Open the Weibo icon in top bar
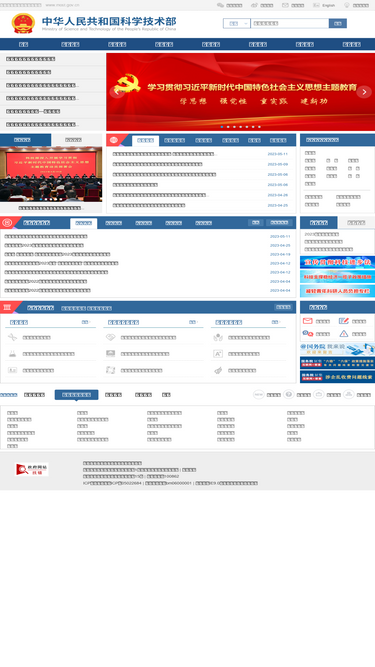The image size is (375, 667). pyautogui.click(x=254, y=5)
